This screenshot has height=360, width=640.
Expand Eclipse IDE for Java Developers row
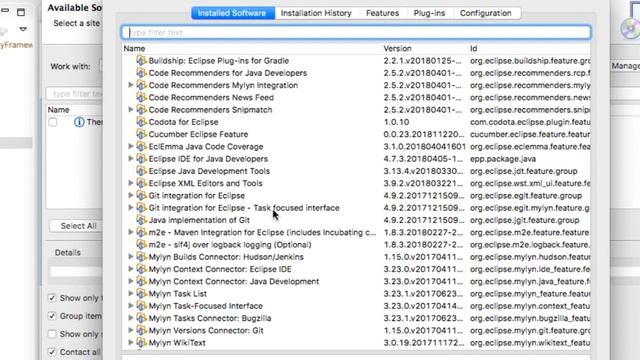131,158
